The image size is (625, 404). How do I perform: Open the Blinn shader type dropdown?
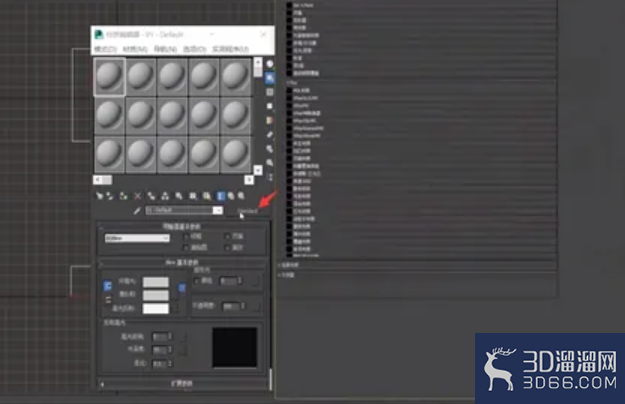click(x=137, y=238)
